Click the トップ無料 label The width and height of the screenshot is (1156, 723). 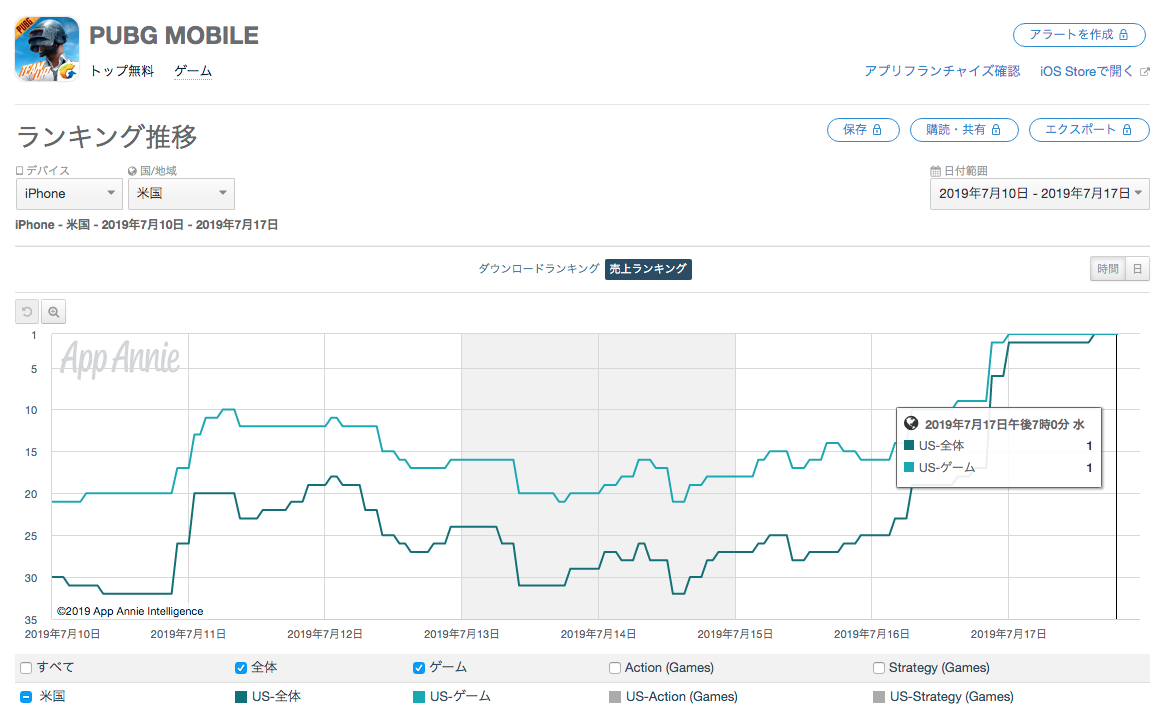point(122,71)
